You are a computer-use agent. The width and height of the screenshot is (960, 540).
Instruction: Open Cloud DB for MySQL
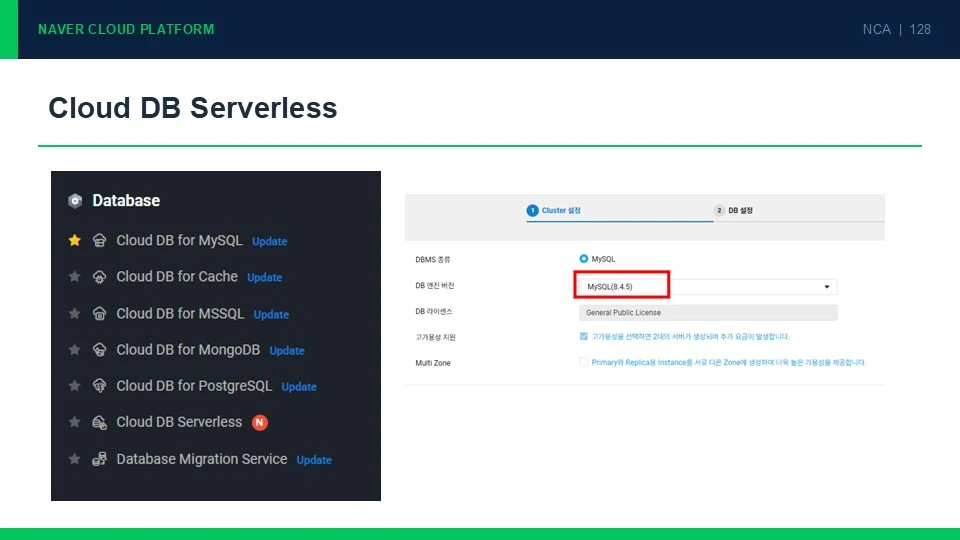[x=179, y=241]
